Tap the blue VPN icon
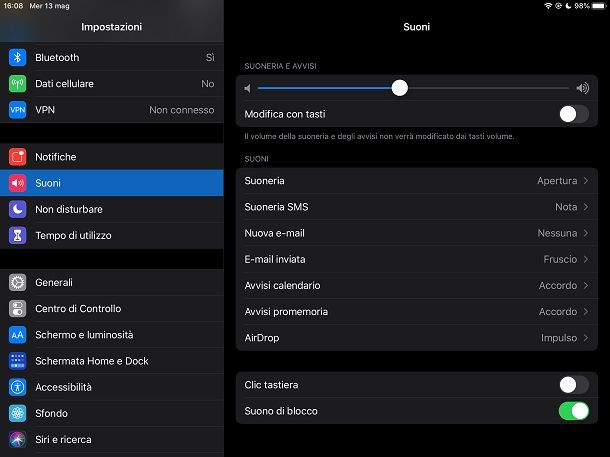 (x=18, y=110)
